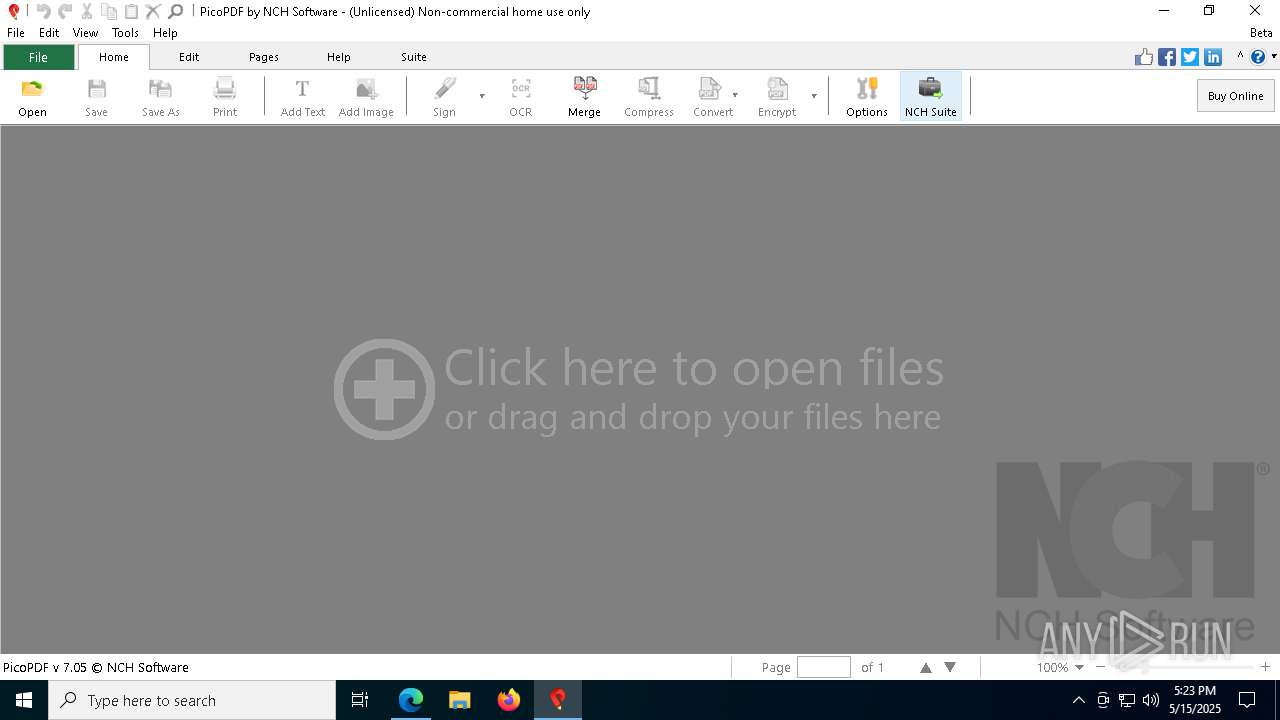Screen dimensions: 1280x720
Task: Share on LinkedIn icon
Action: click(1213, 57)
